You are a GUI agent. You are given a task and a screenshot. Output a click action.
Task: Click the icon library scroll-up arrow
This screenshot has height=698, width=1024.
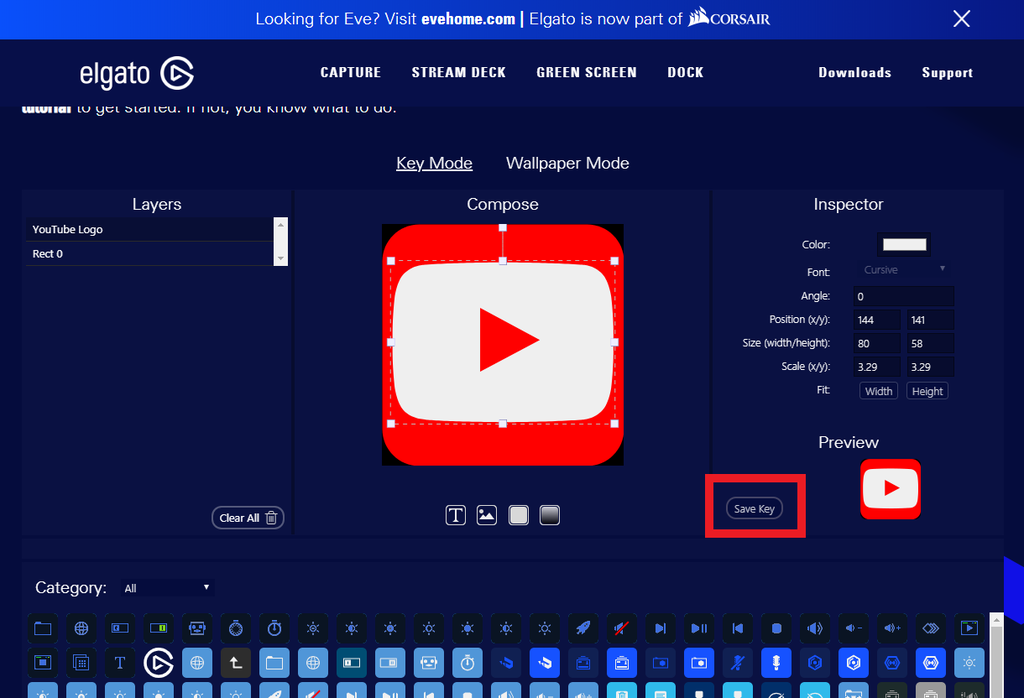(996, 620)
